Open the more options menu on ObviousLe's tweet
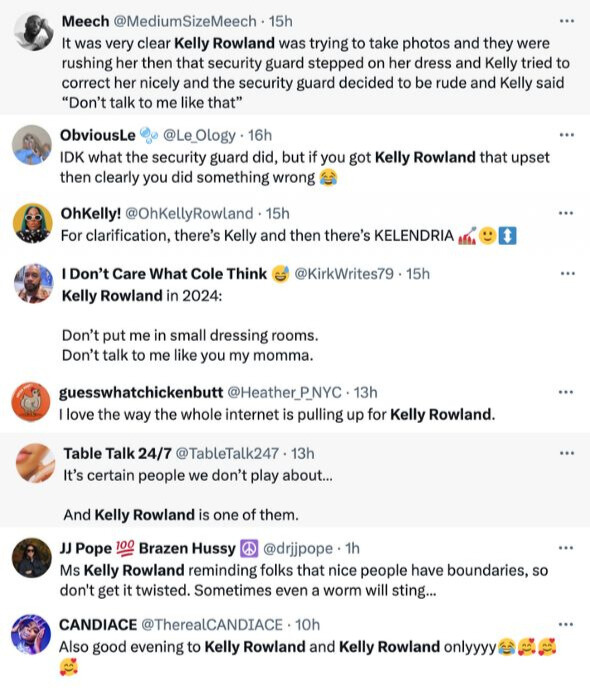 point(567,135)
